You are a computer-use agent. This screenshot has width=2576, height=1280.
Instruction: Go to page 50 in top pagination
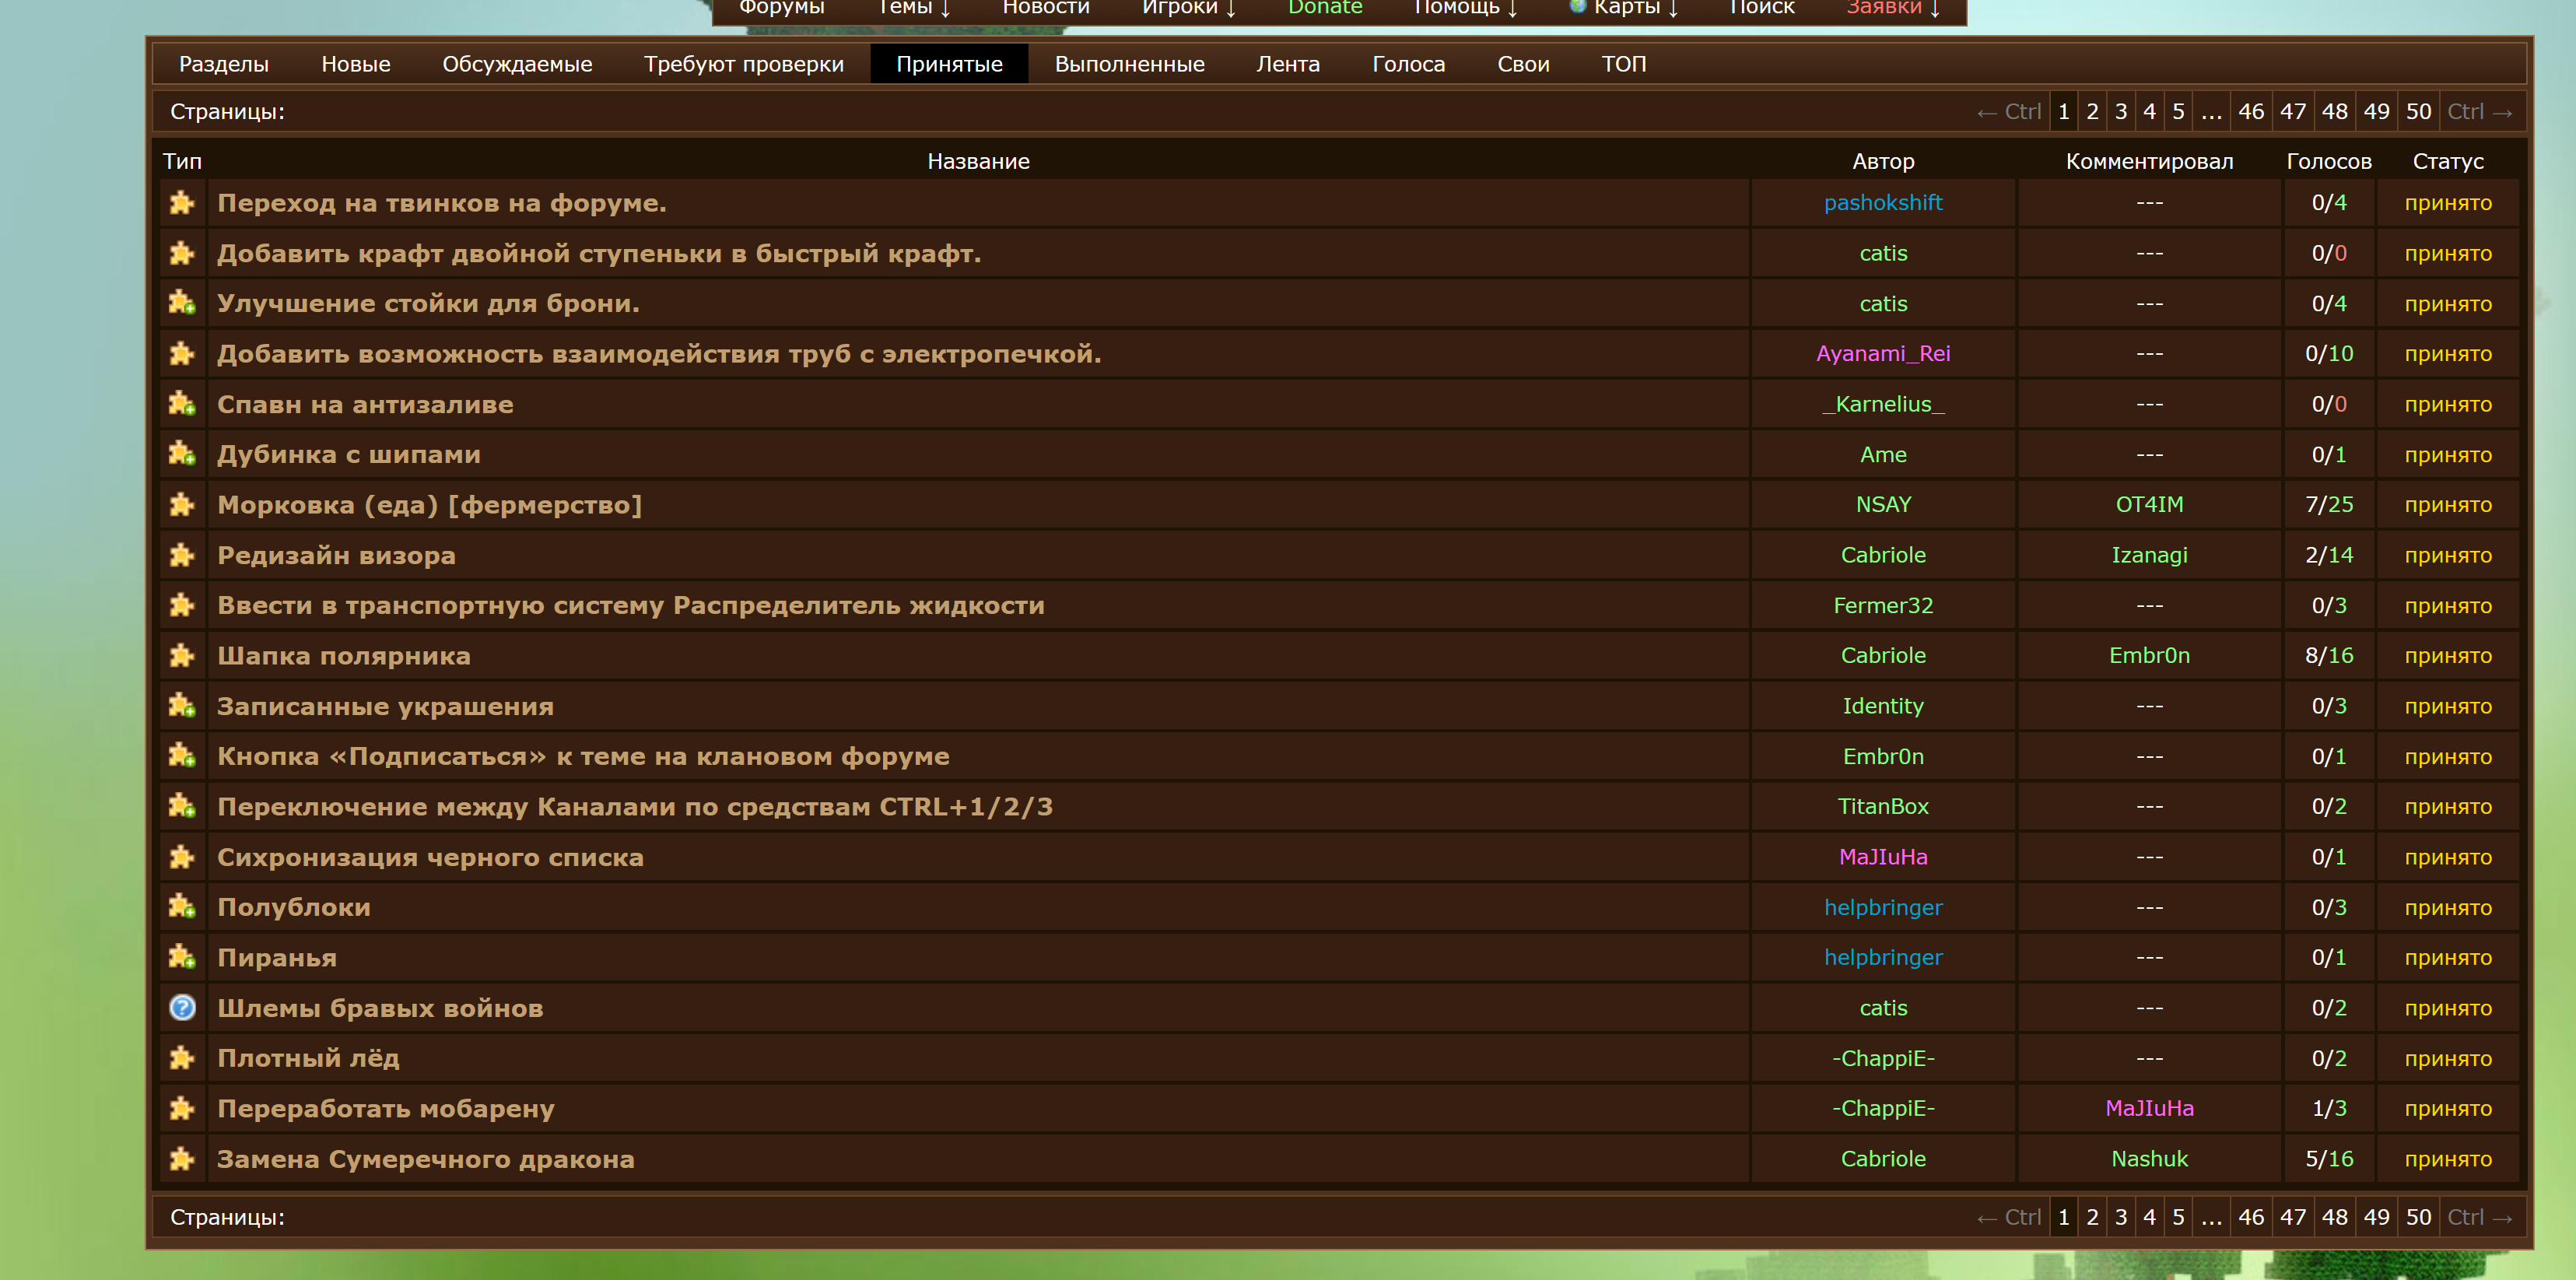click(2417, 112)
